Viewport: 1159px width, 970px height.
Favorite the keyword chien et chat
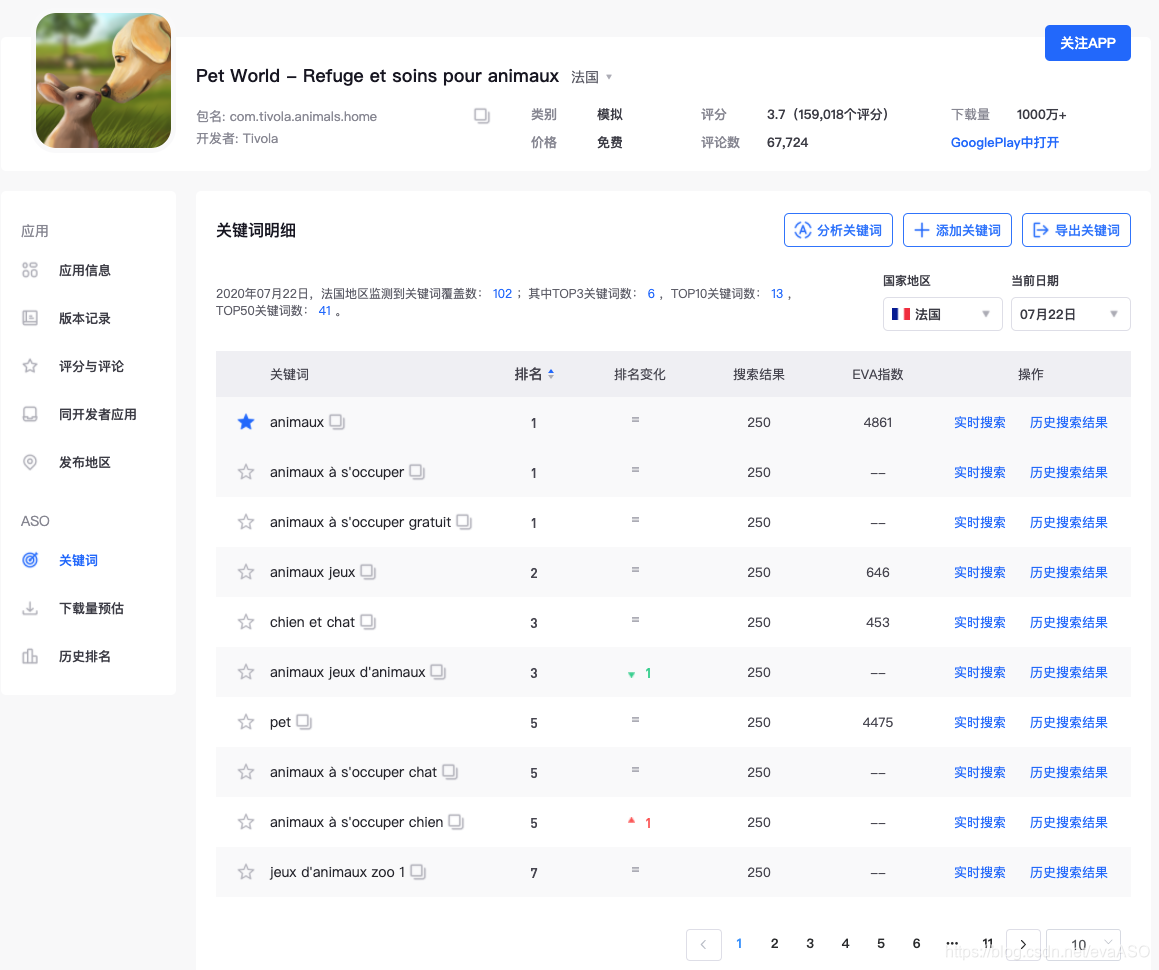pos(246,621)
